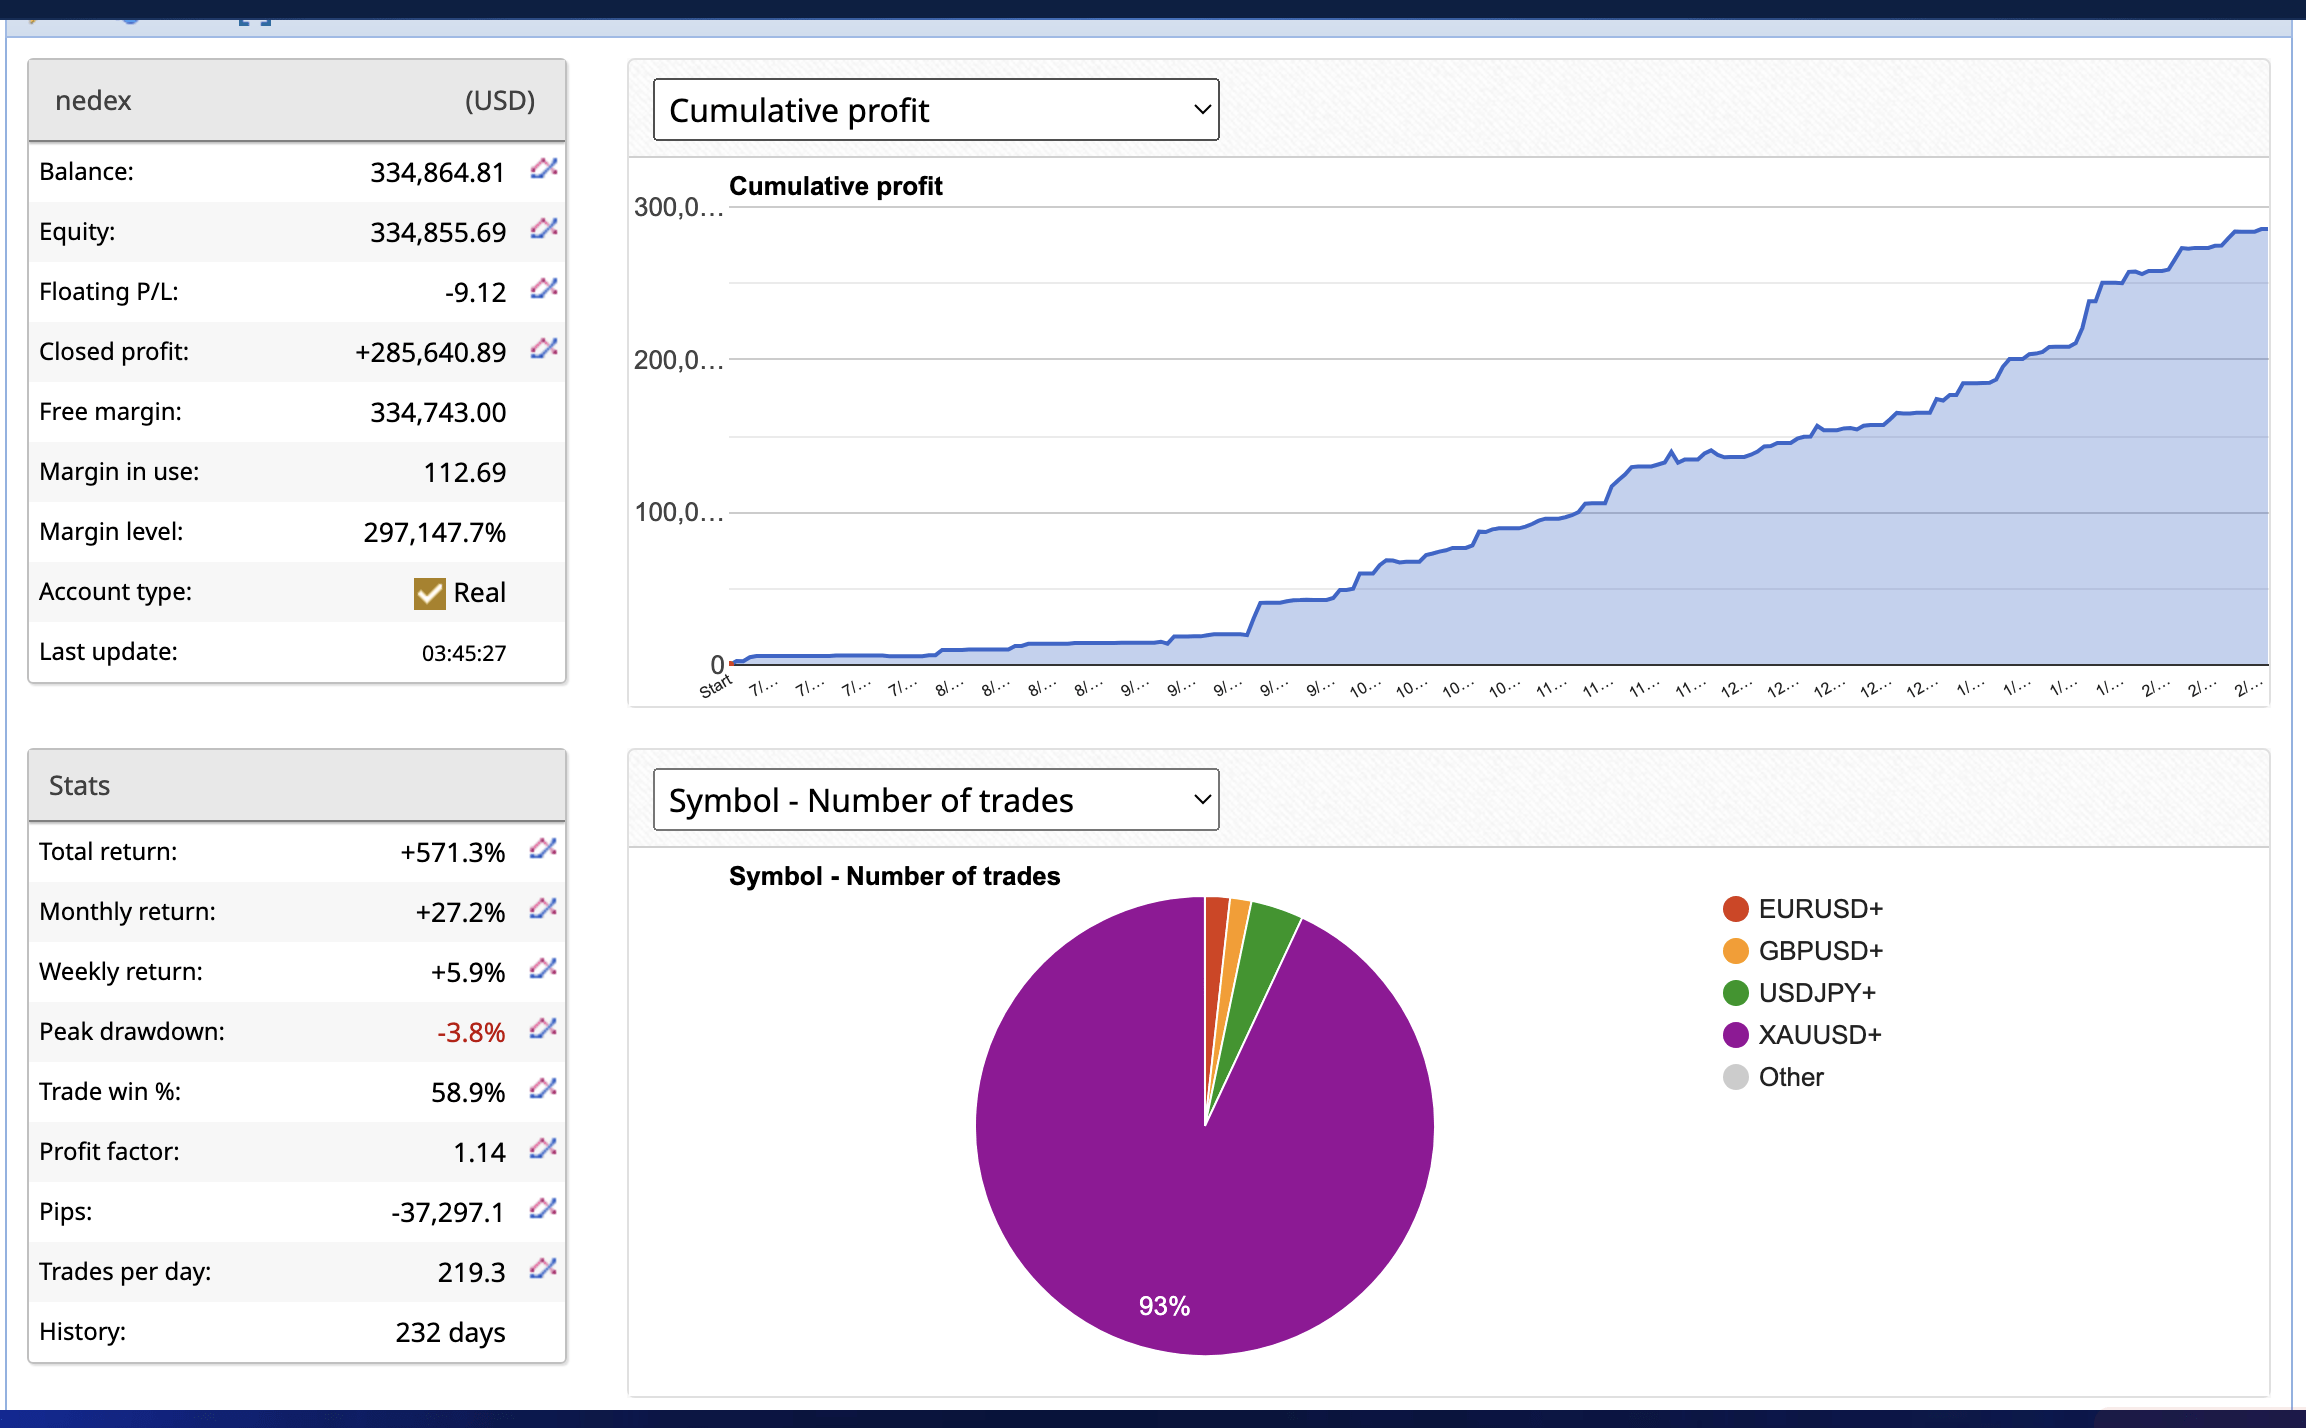Open the Profit factor chart icon
Screen dimensions: 2306x1428
543,1148
